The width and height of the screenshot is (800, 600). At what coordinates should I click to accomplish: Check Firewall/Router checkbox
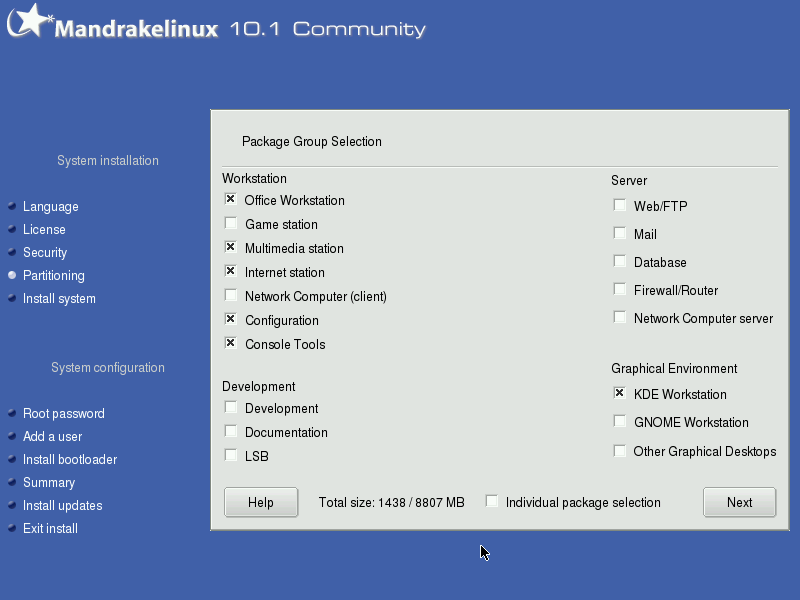point(619,289)
